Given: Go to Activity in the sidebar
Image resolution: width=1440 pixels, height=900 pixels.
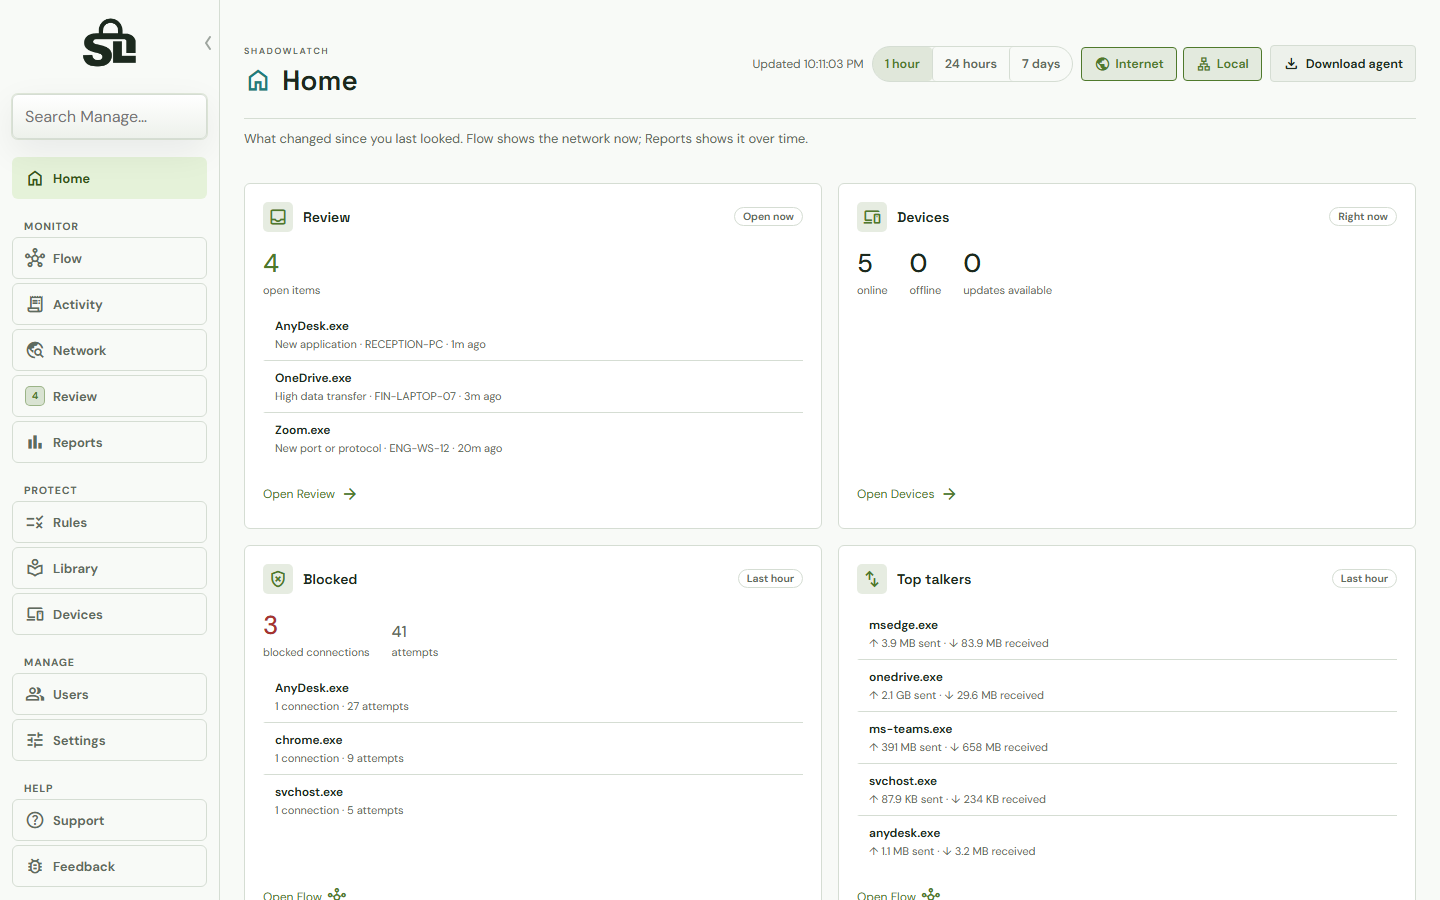Looking at the screenshot, I should (x=109, y=304).
